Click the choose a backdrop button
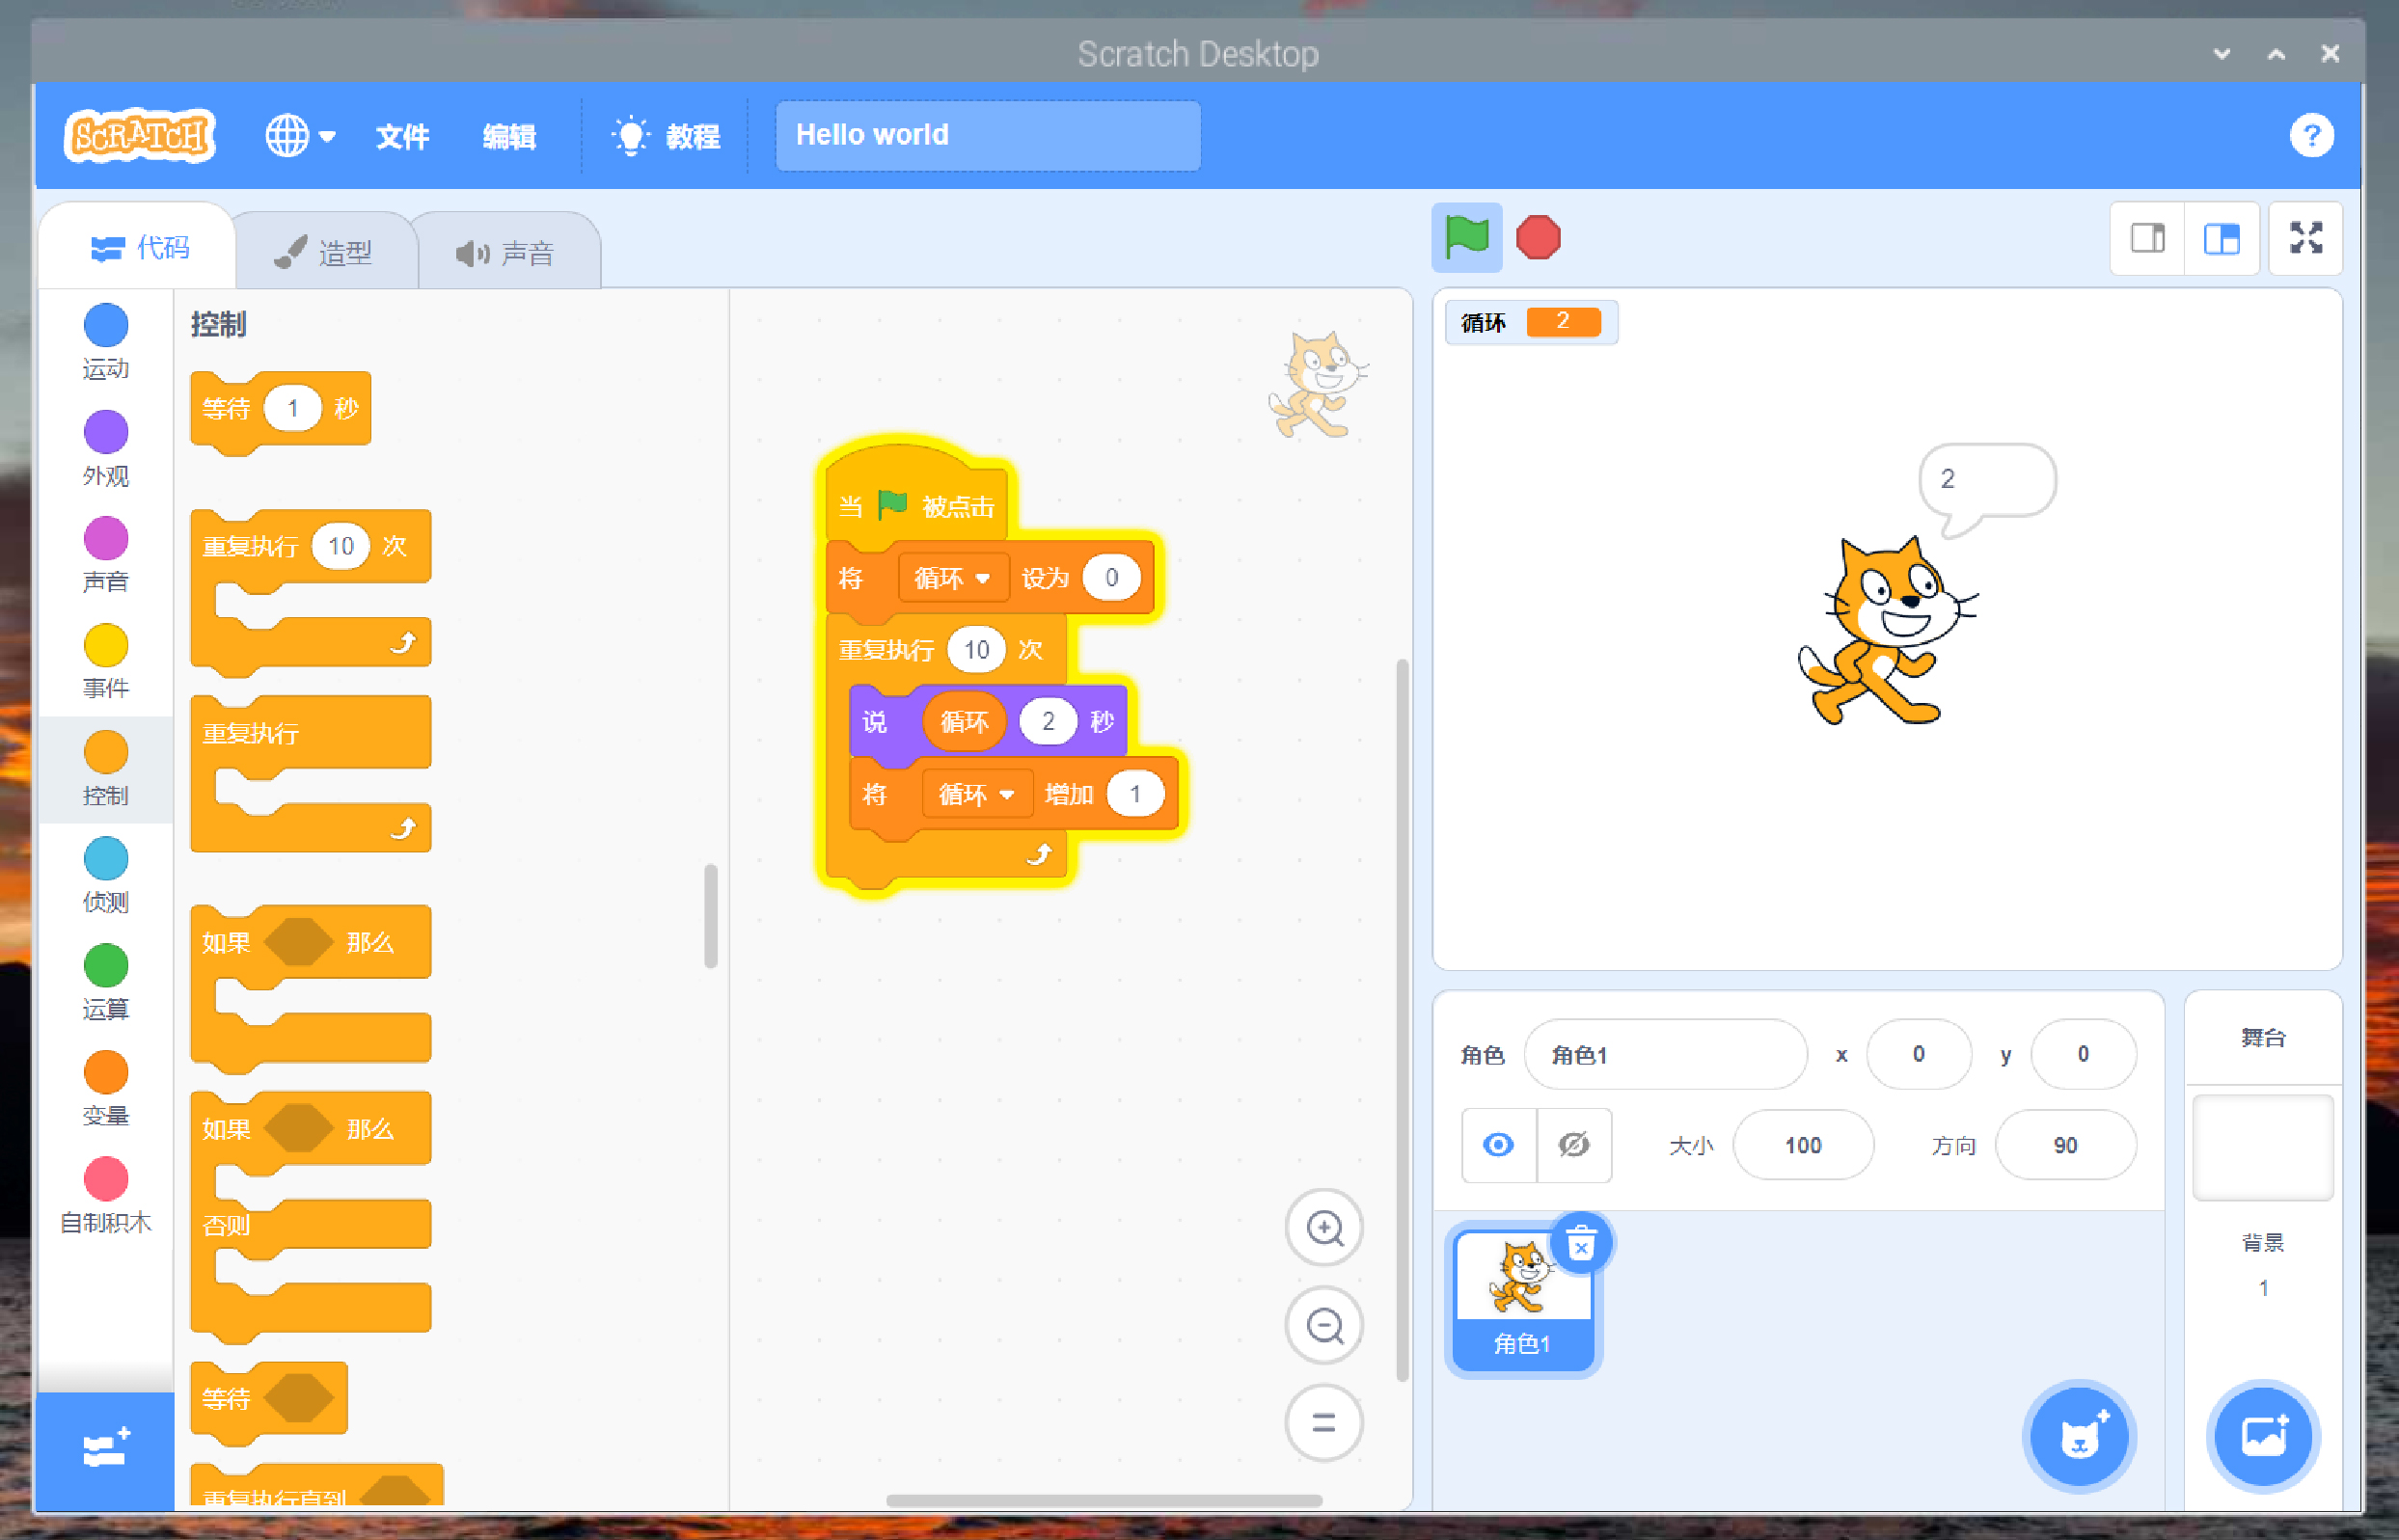 [x=2262, y=1436]
